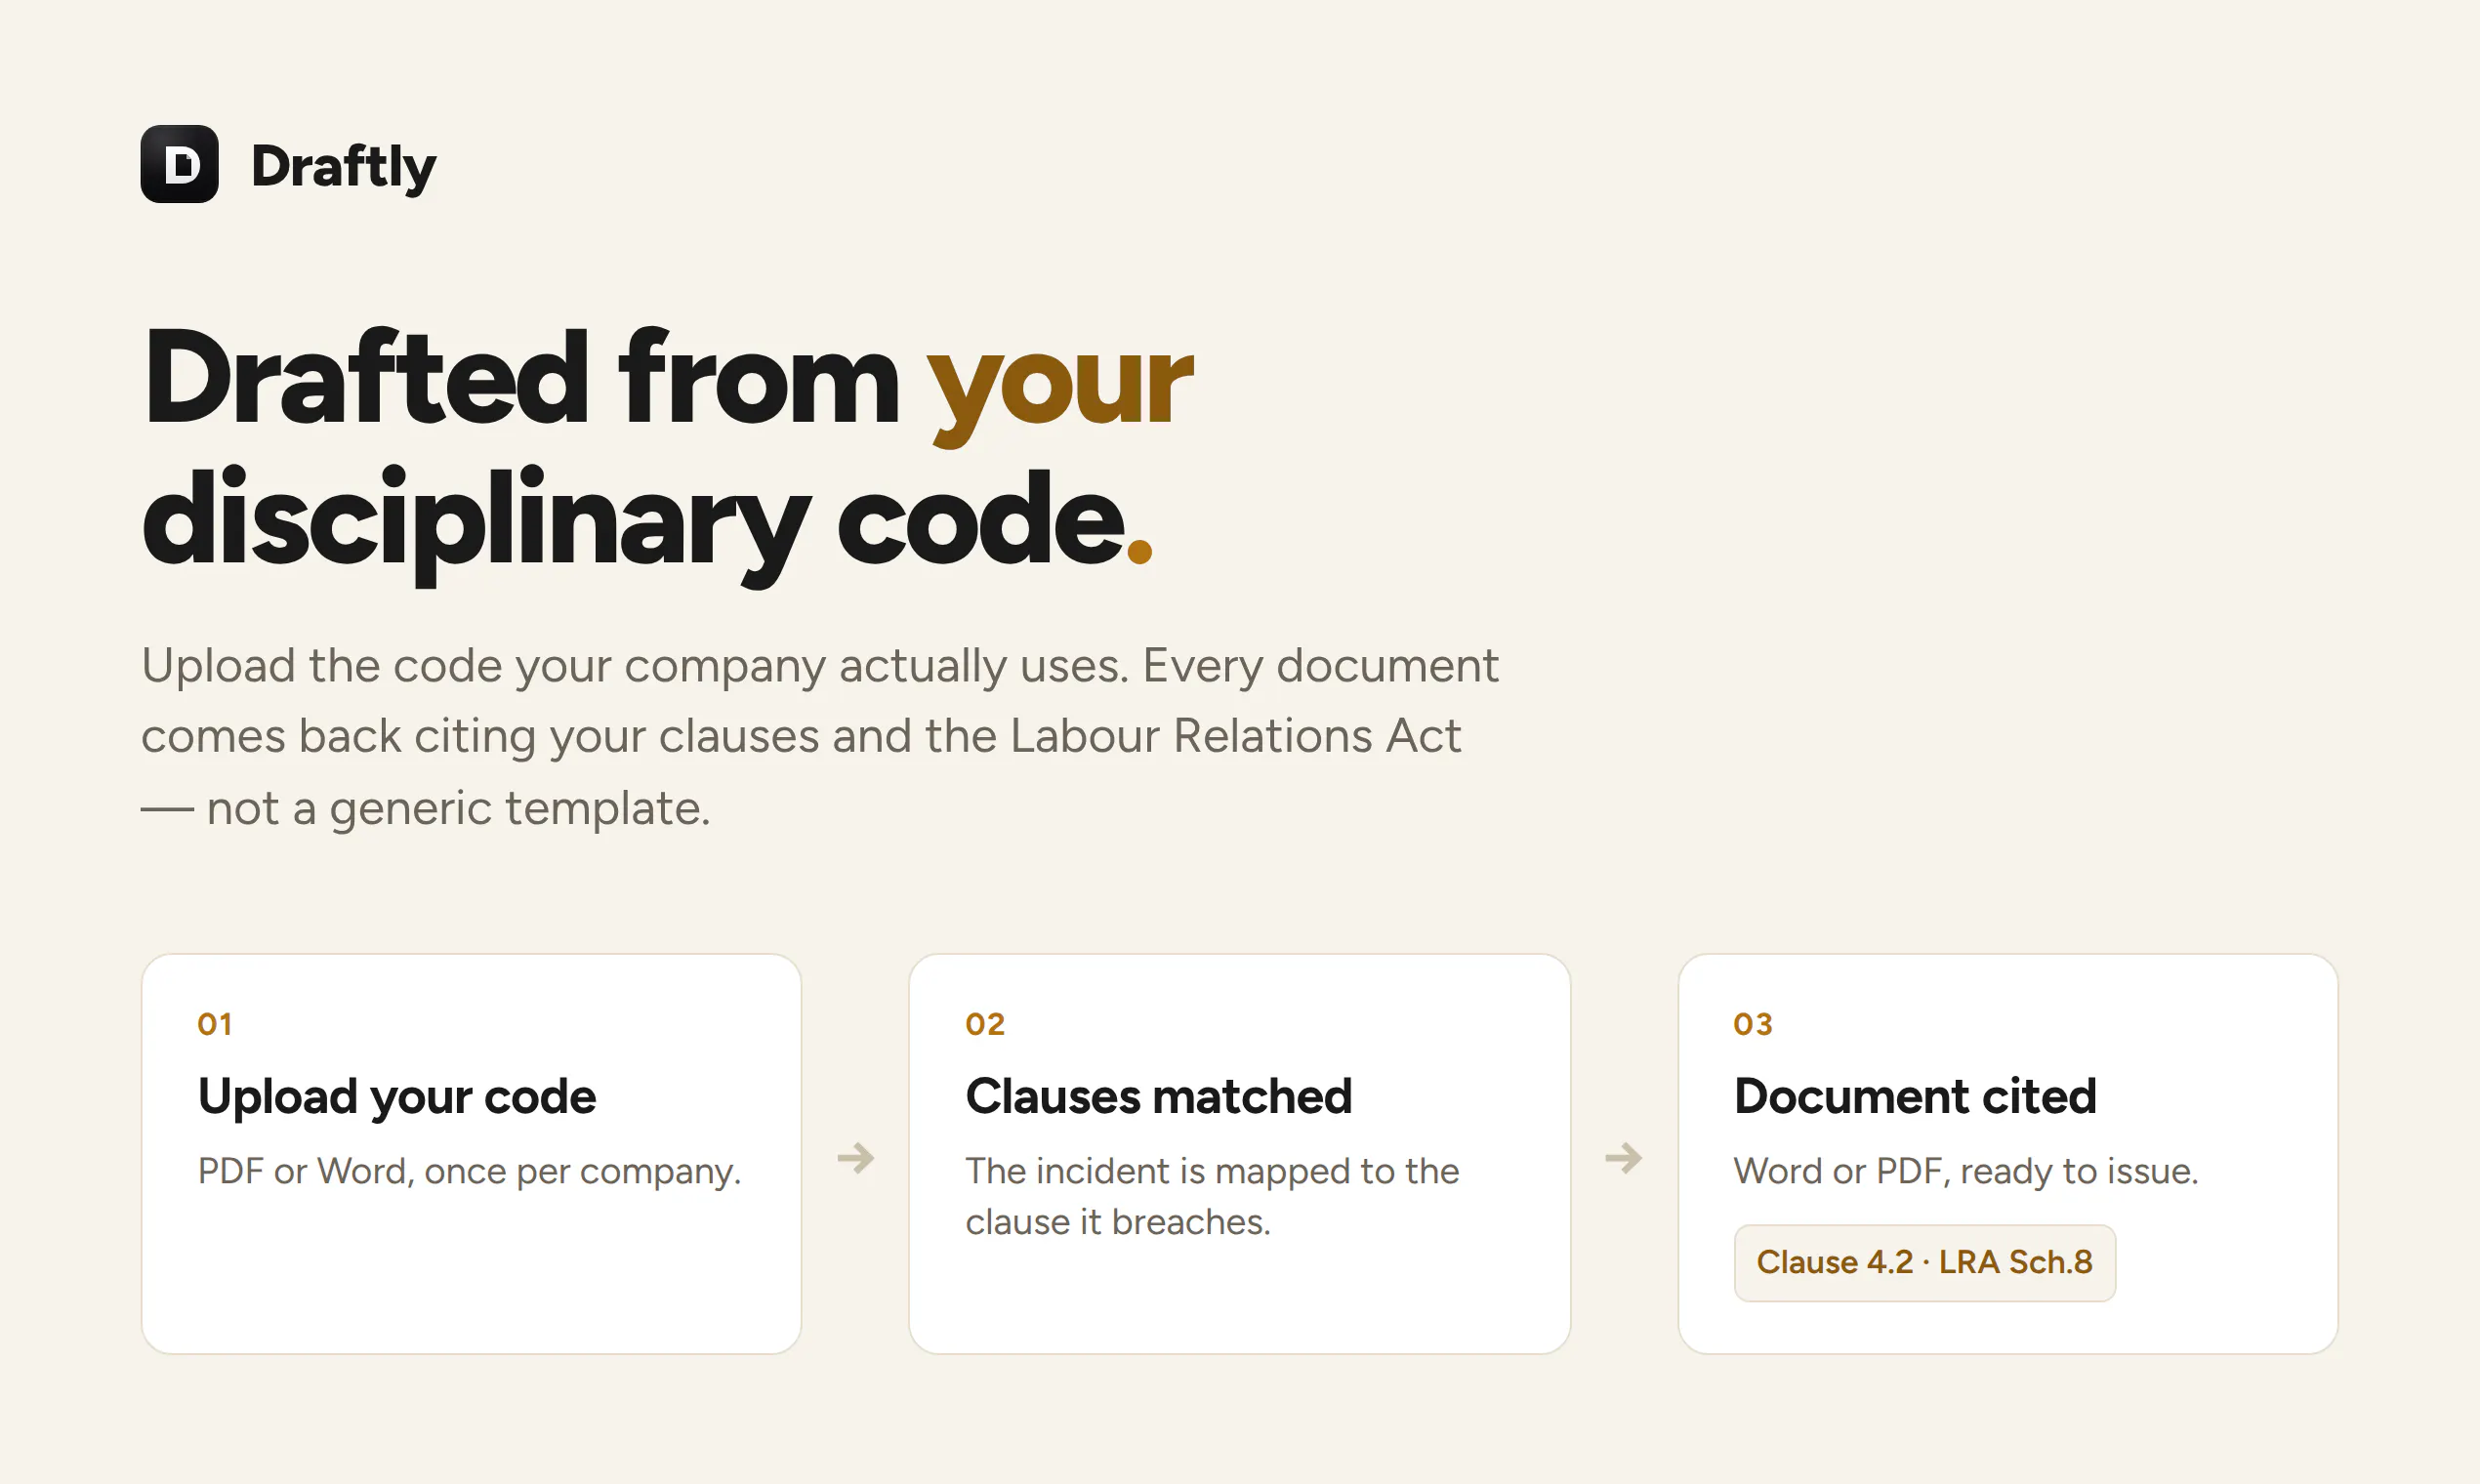Screen dimensions: 2480x1484
Task: Click the Draftly brand name text
Action: click(x=343, y=167)
